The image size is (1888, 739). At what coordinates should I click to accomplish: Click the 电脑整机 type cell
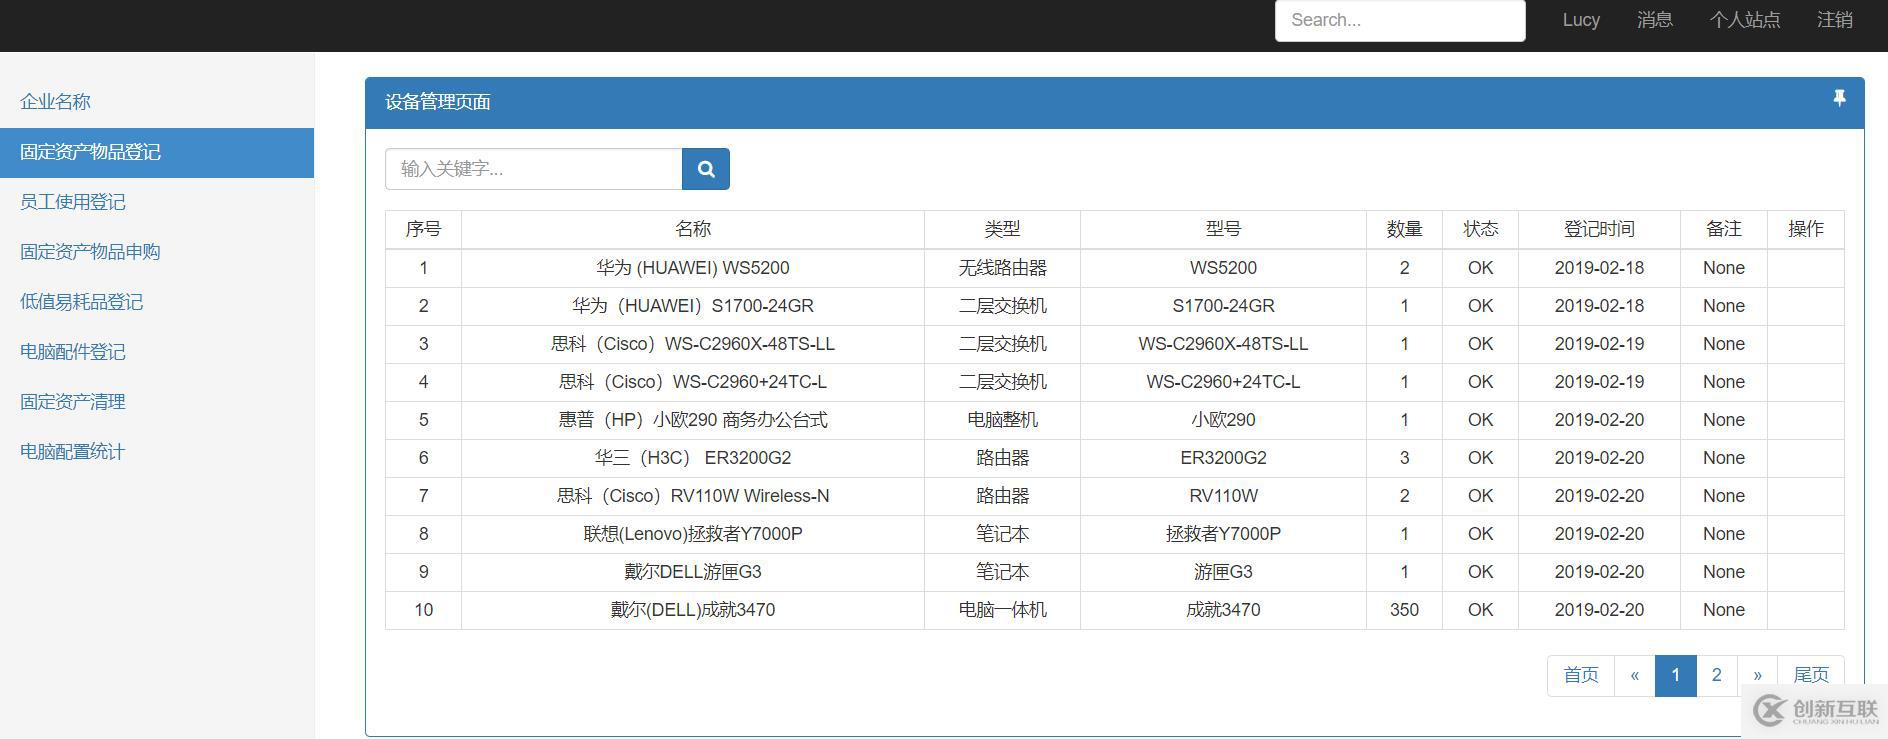(1002, 420)
